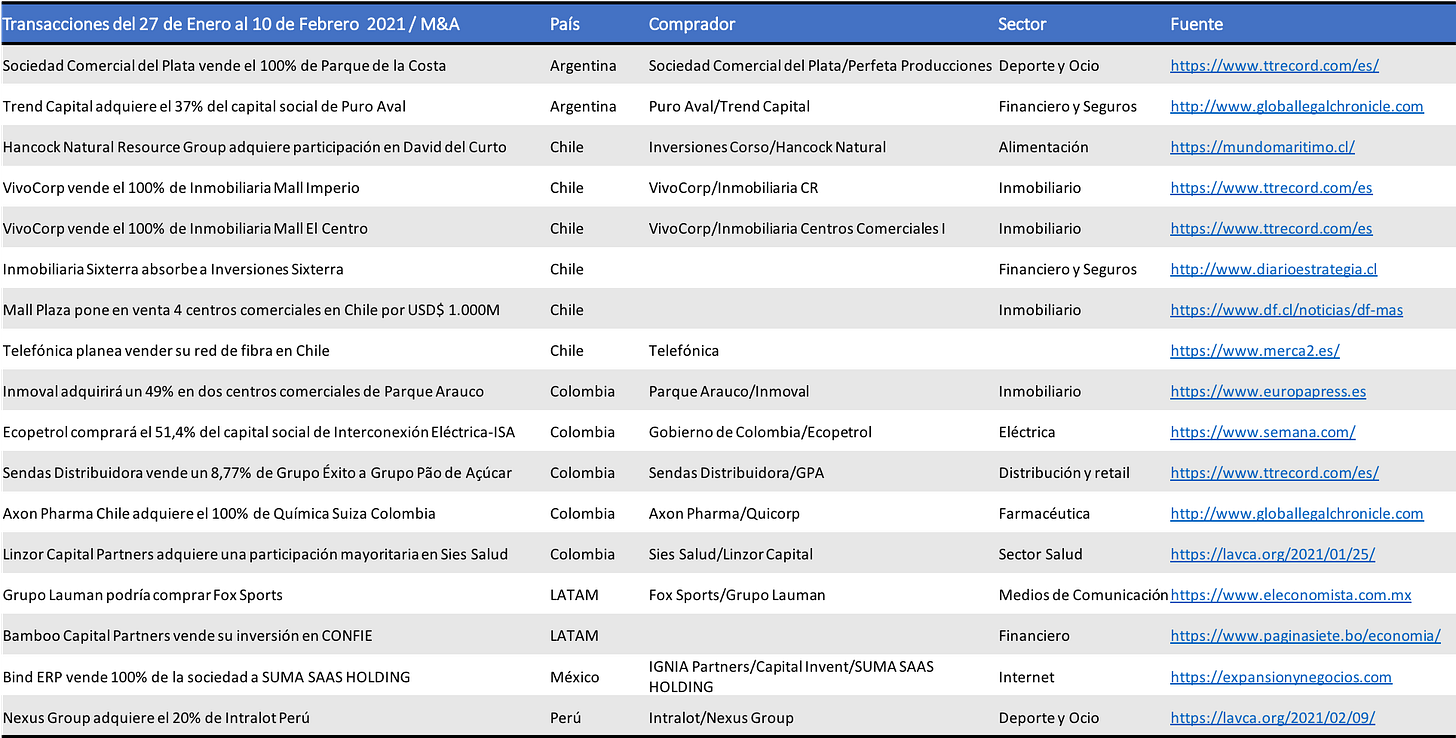This screenshot has height=738, width=1456.
Task: Open the expansionynegocios.com link
Action: [x=1281, y=677]
